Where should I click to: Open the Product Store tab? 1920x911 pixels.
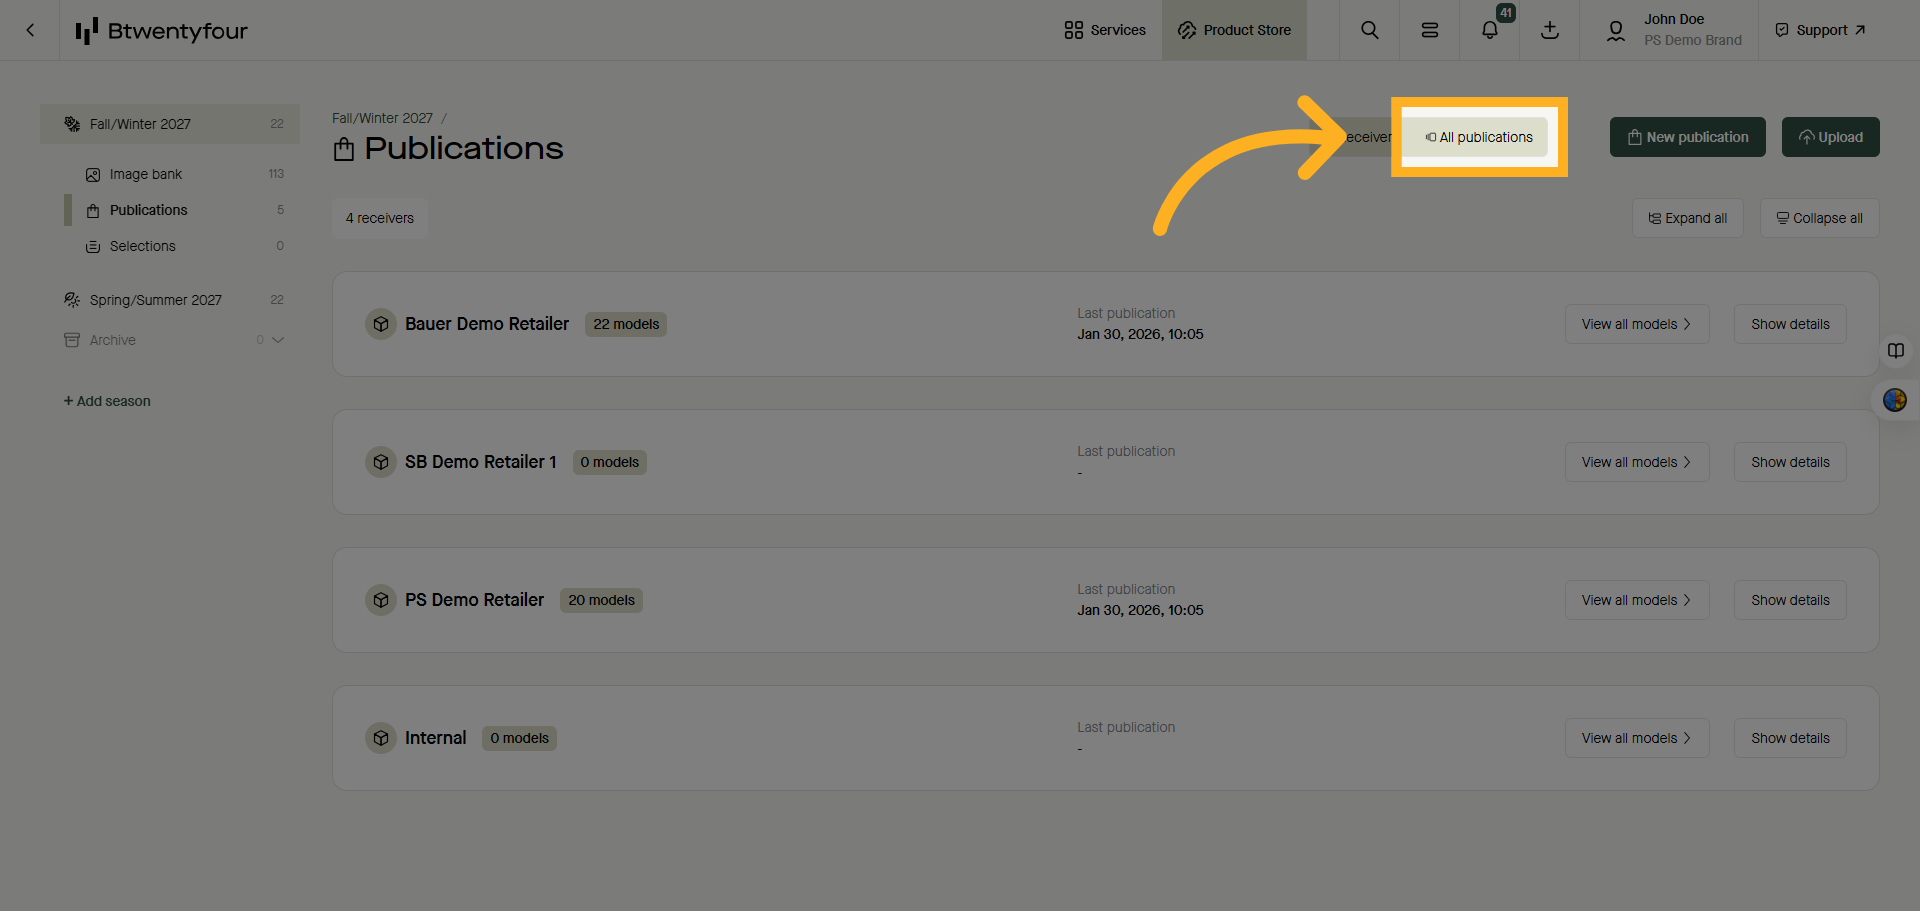coord(1234,30)
